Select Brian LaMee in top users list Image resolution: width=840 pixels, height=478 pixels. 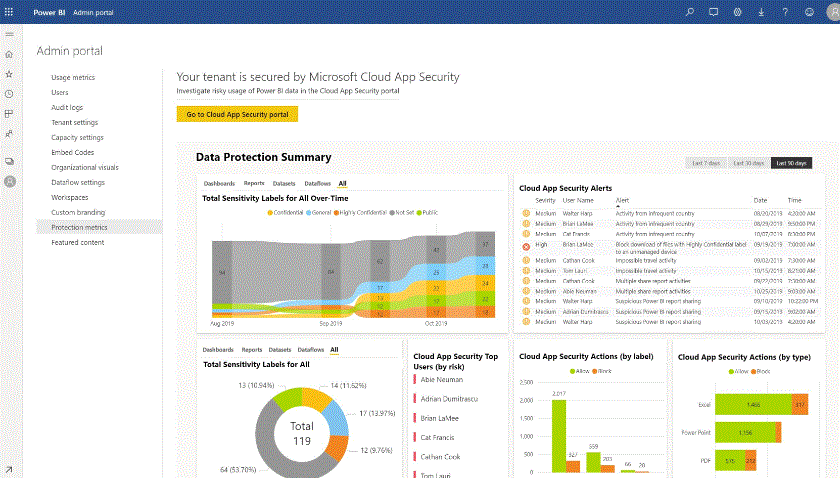pos(439,418)
